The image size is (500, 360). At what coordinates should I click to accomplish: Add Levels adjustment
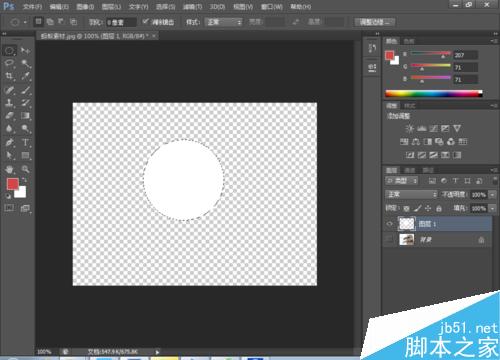pos(422,129)
